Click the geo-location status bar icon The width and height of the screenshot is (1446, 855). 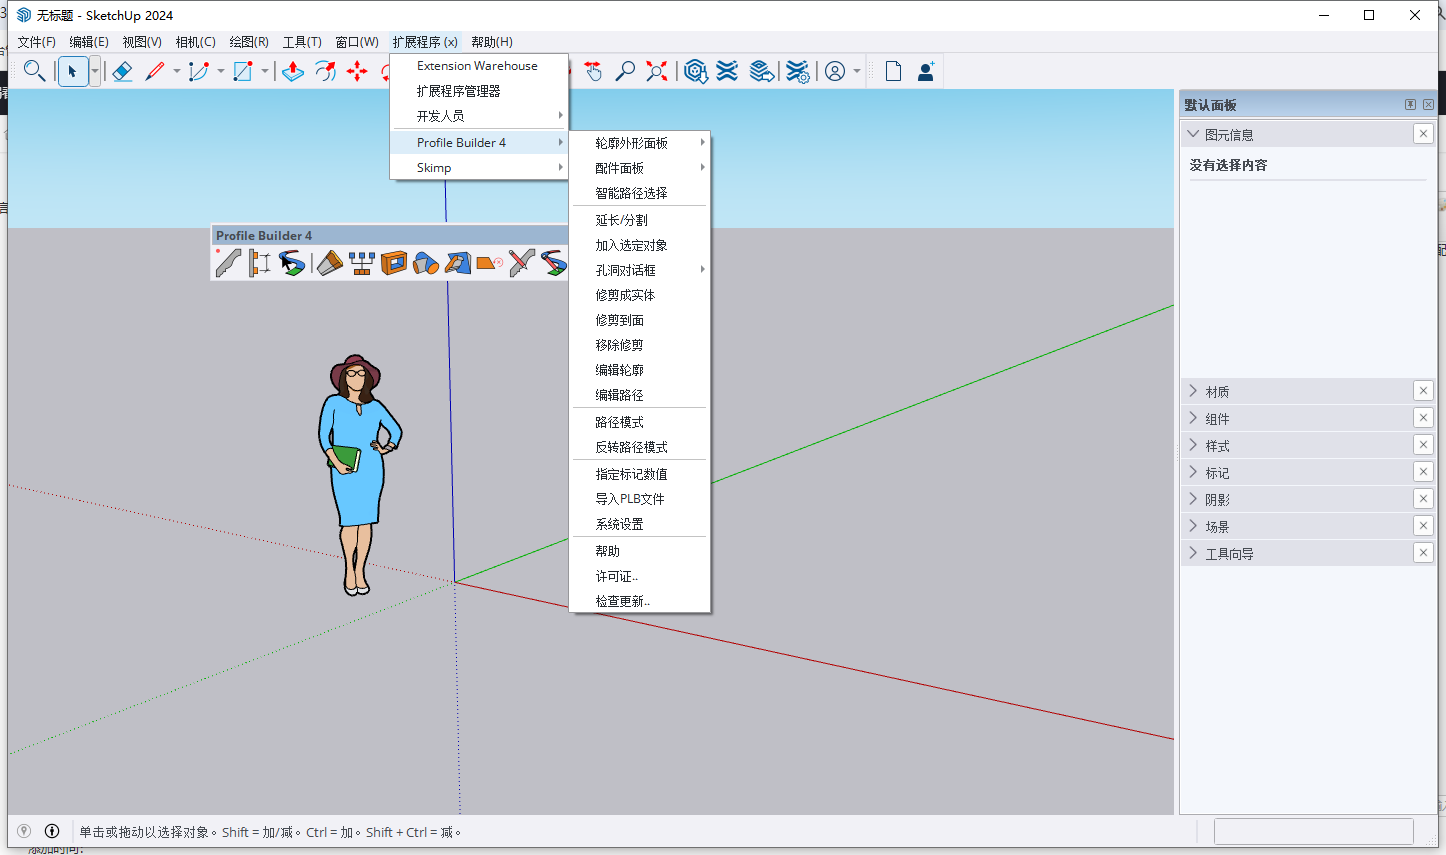24,831
